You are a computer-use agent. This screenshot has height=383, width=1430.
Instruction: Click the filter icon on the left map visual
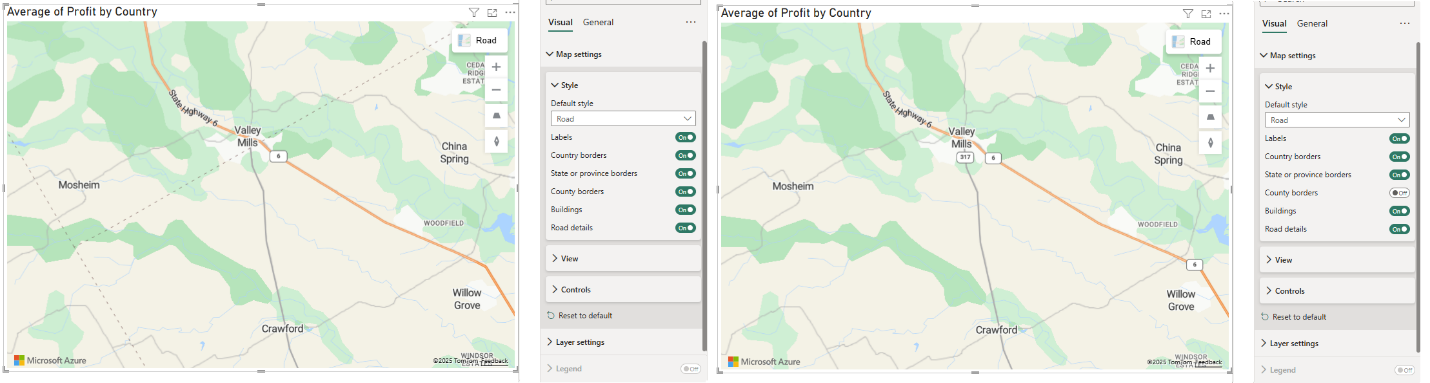[x=474, y=13]
